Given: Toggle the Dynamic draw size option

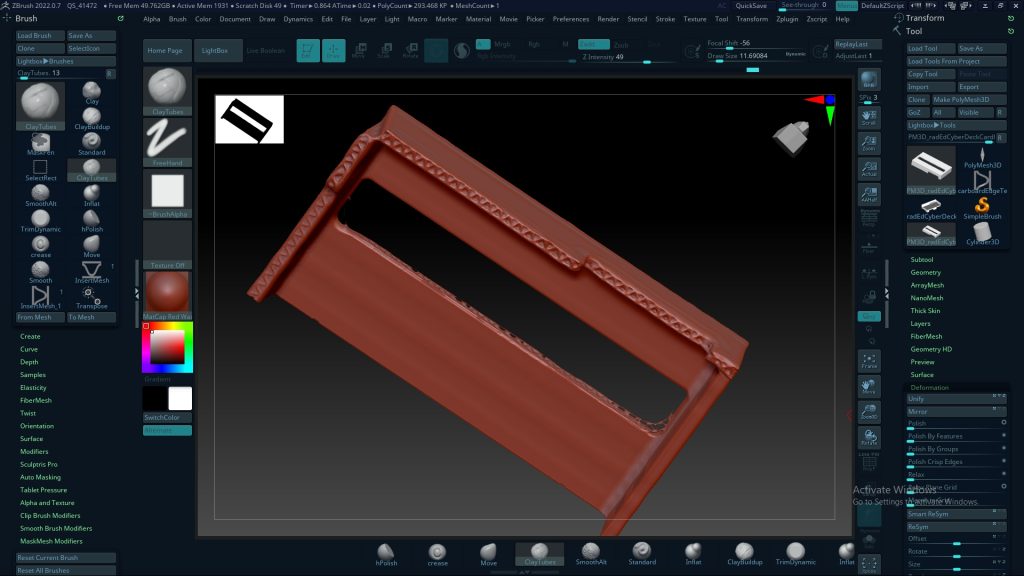Looking at the screenshot, I should tap(795, 54).
